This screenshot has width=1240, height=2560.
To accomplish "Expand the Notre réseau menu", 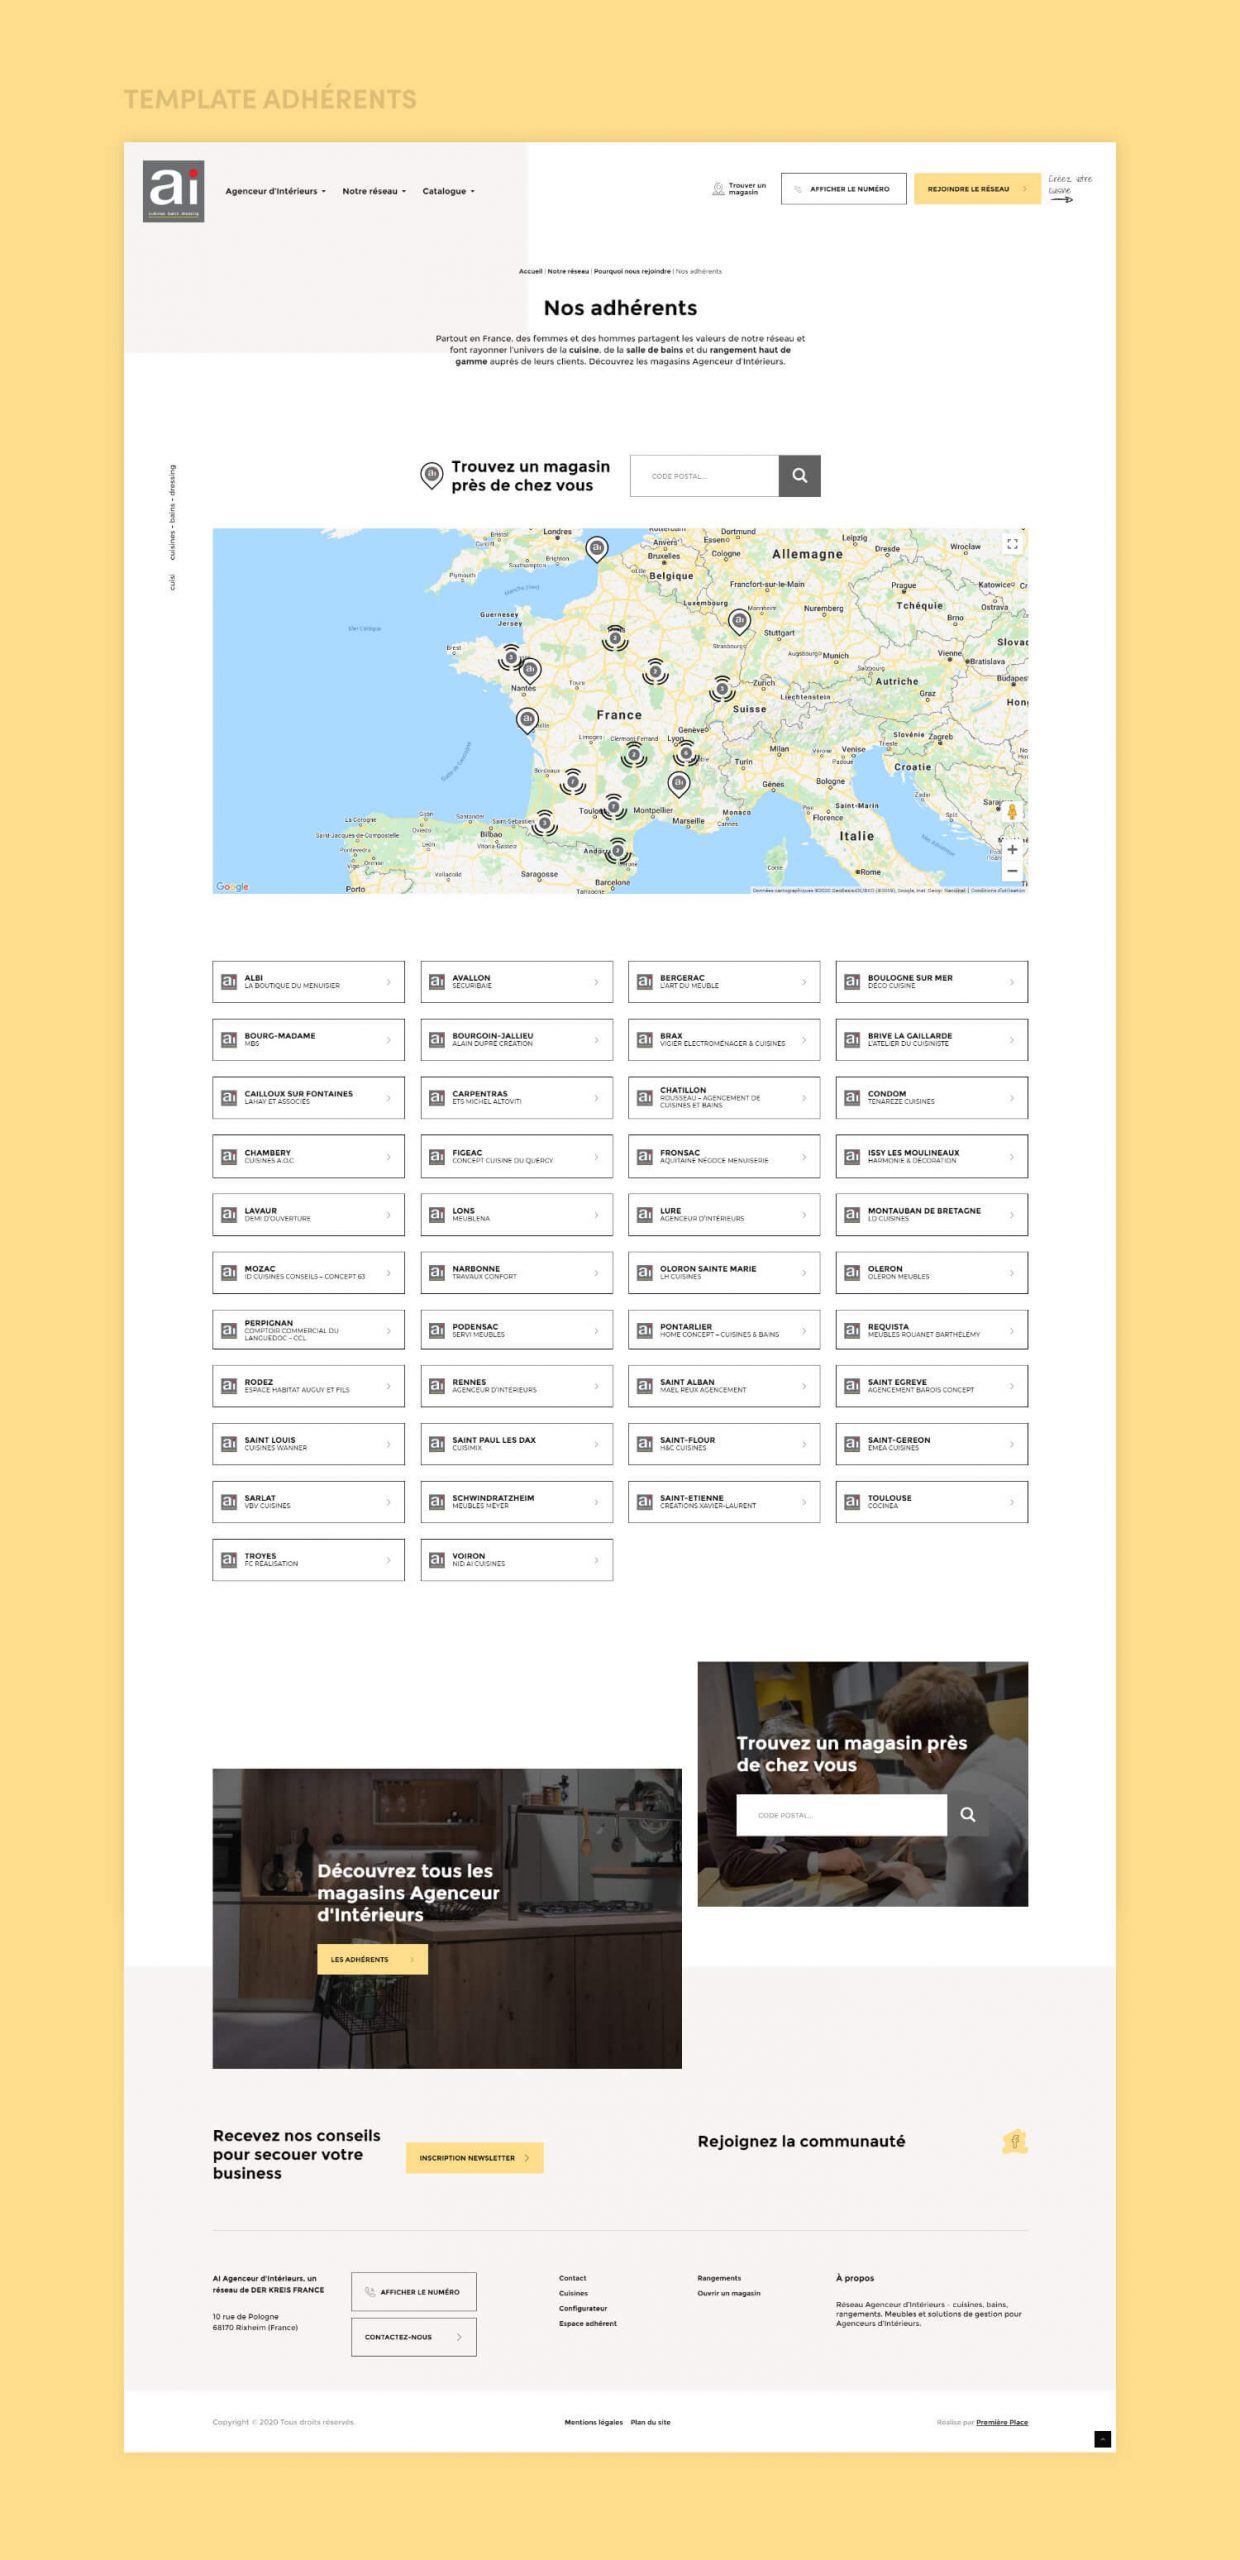I will 374,191.
